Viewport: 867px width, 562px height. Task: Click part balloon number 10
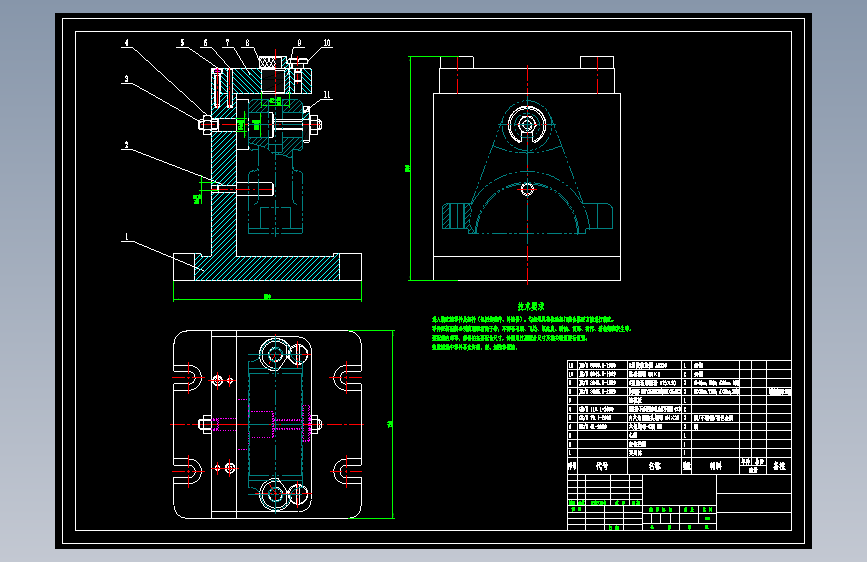[327, 43]
